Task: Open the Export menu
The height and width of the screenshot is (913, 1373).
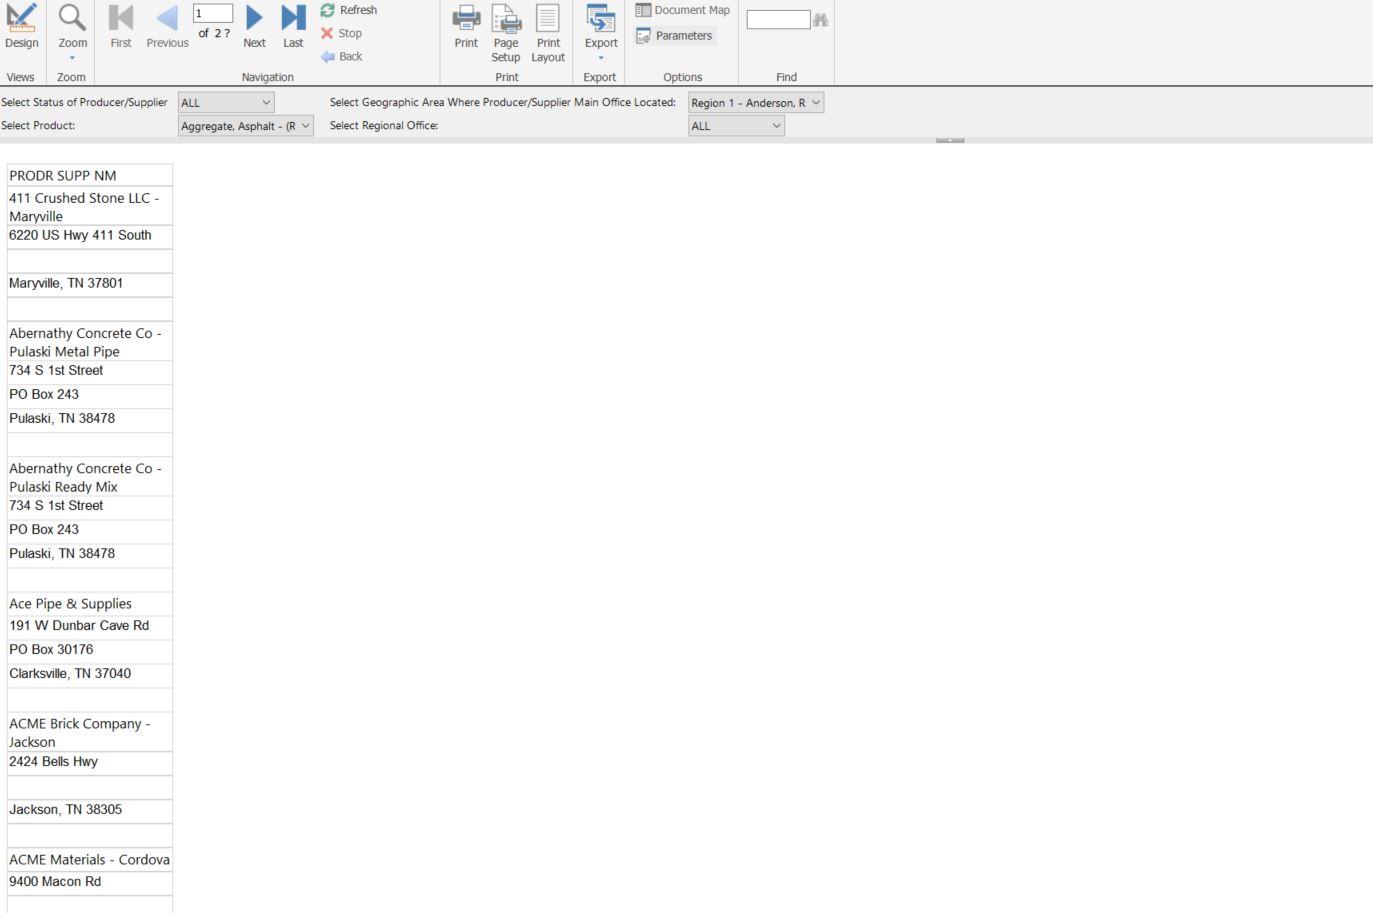Action: click(601, 33)
